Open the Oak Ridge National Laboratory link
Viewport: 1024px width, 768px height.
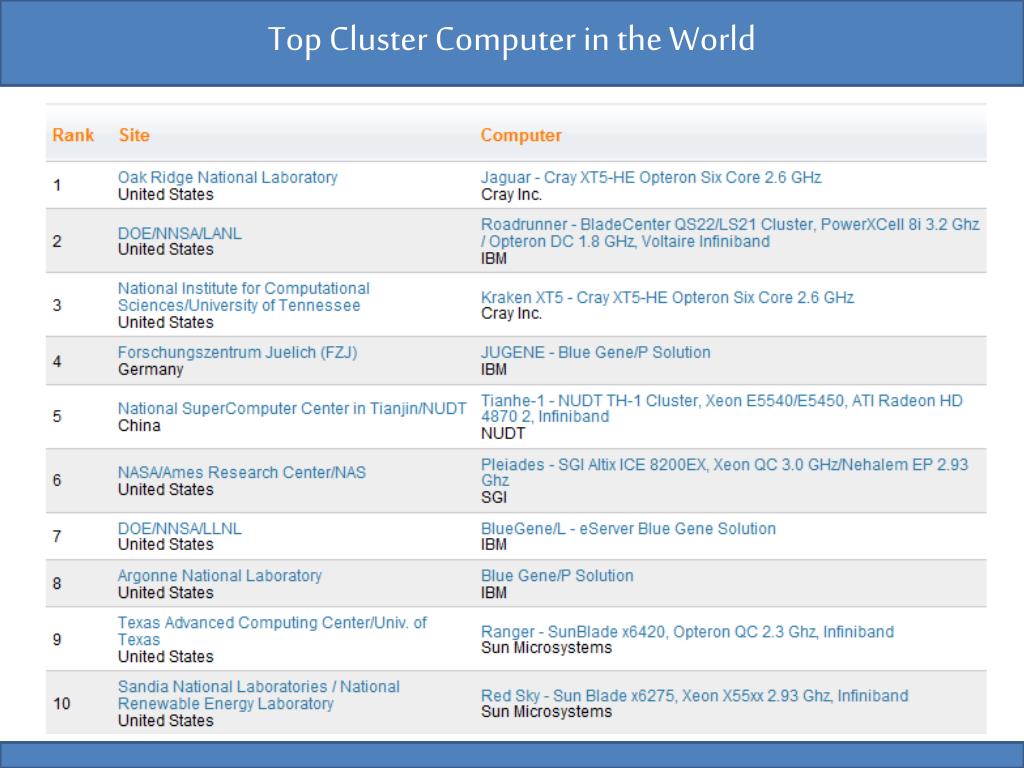(227, 177)
